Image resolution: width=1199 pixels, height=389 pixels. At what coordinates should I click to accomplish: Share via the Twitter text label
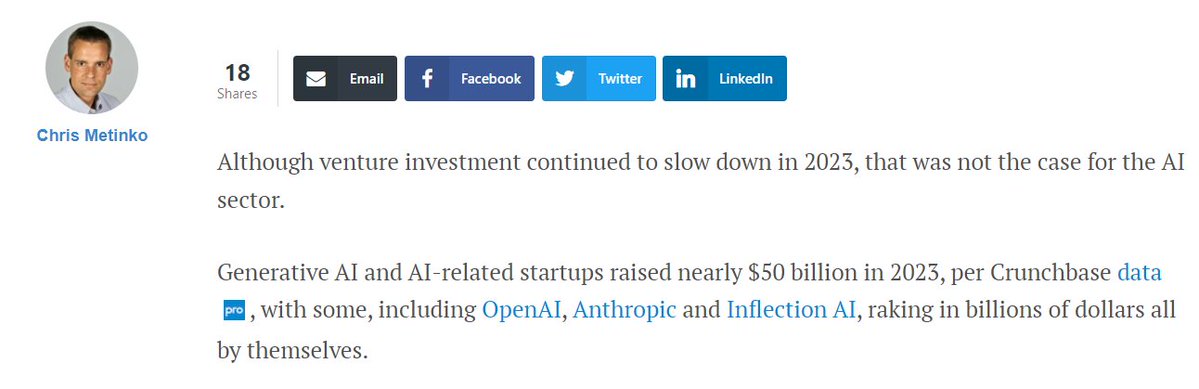tap(620, 79)
